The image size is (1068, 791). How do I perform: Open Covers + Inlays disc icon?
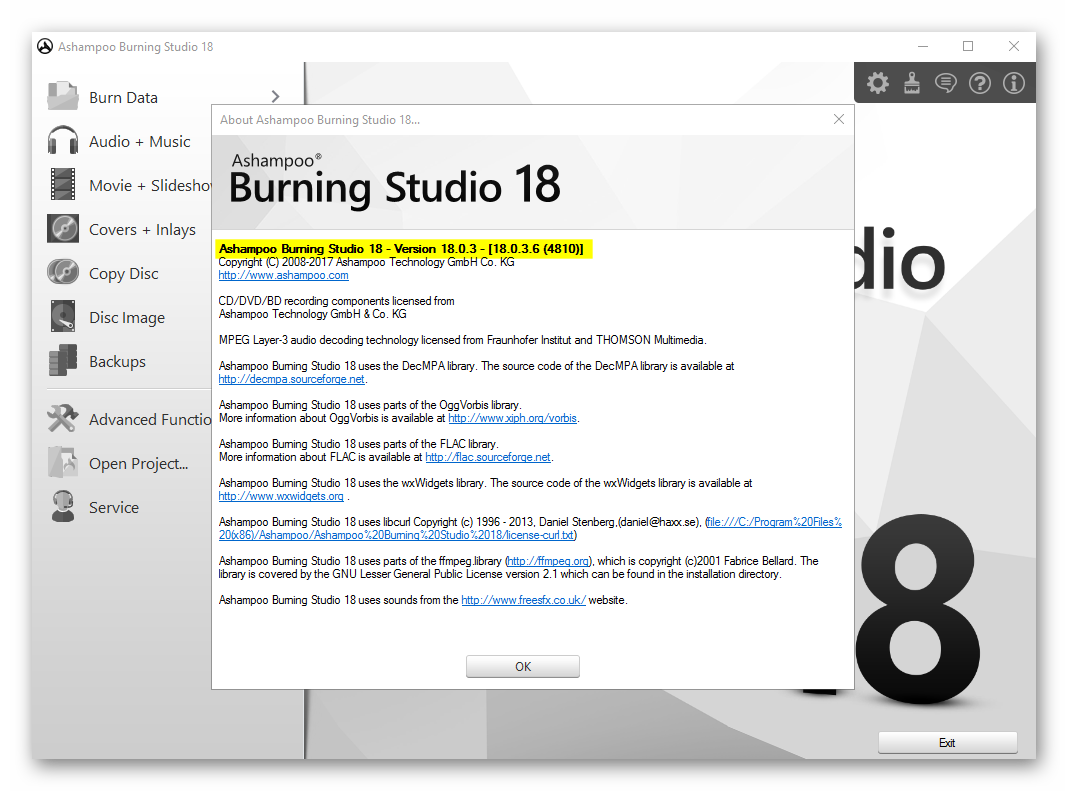(x=62, y=229)
